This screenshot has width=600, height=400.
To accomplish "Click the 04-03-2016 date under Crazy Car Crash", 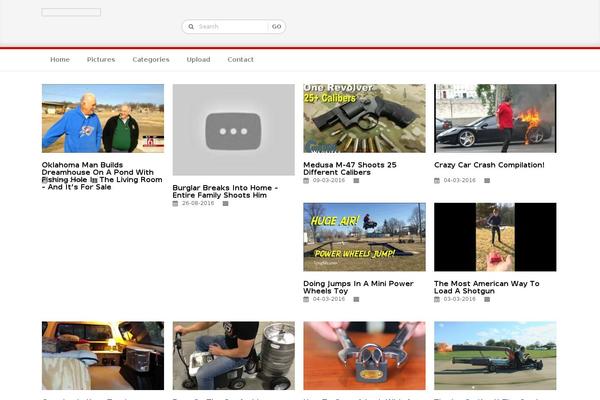I will pyautogui.click(x=460, y=181).
